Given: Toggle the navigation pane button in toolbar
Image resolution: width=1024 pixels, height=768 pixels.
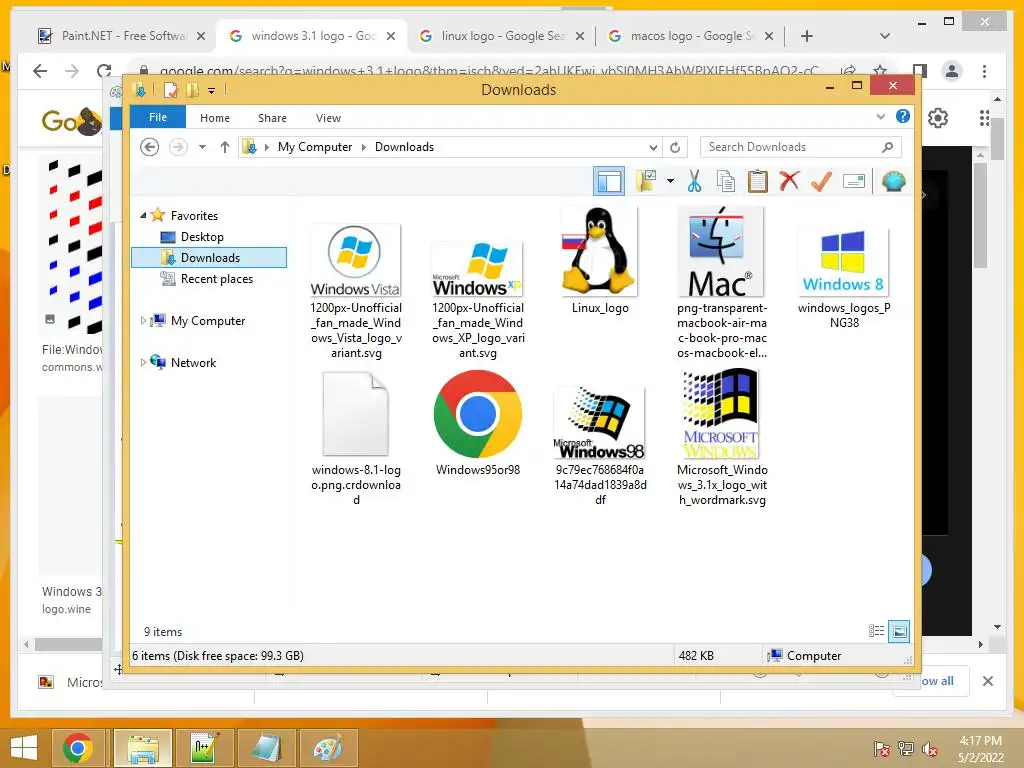Looking at the screenshot, I should pos(609,181).
